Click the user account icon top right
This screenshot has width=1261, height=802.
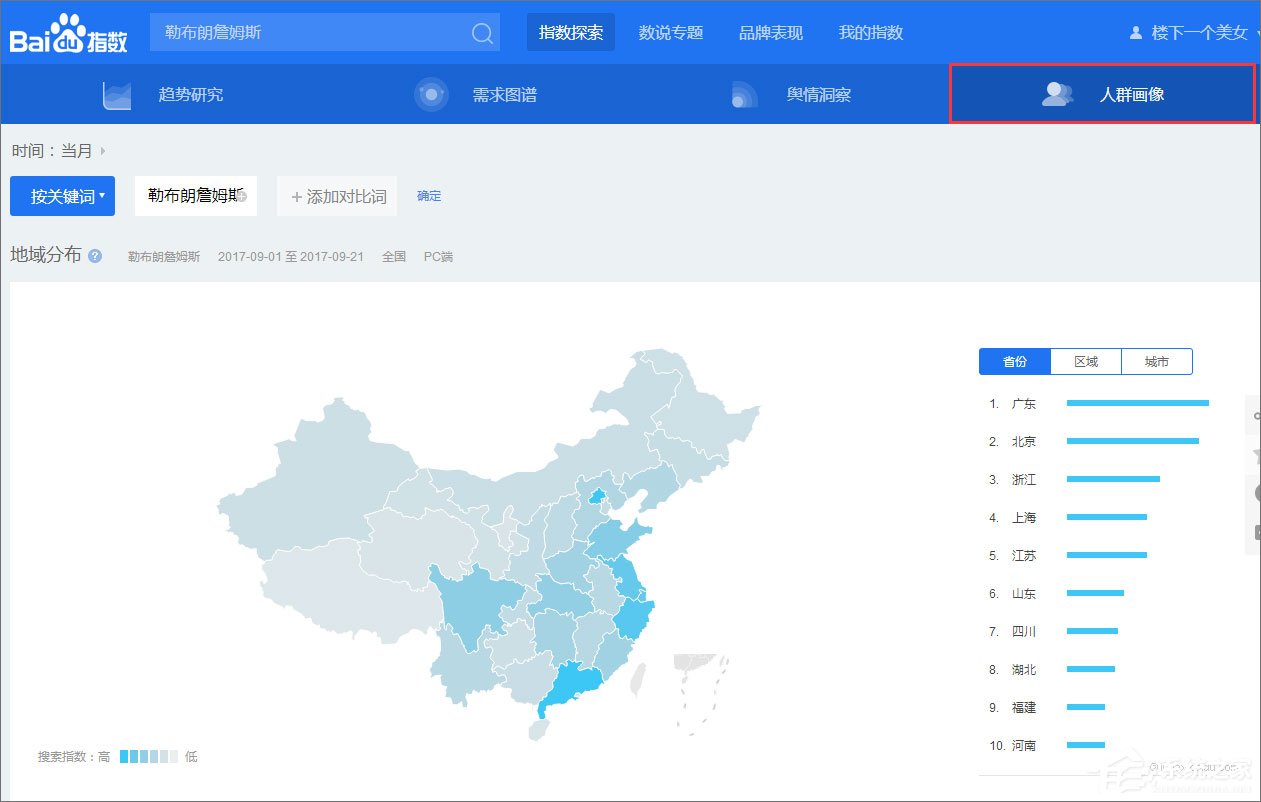point(1136,31)
